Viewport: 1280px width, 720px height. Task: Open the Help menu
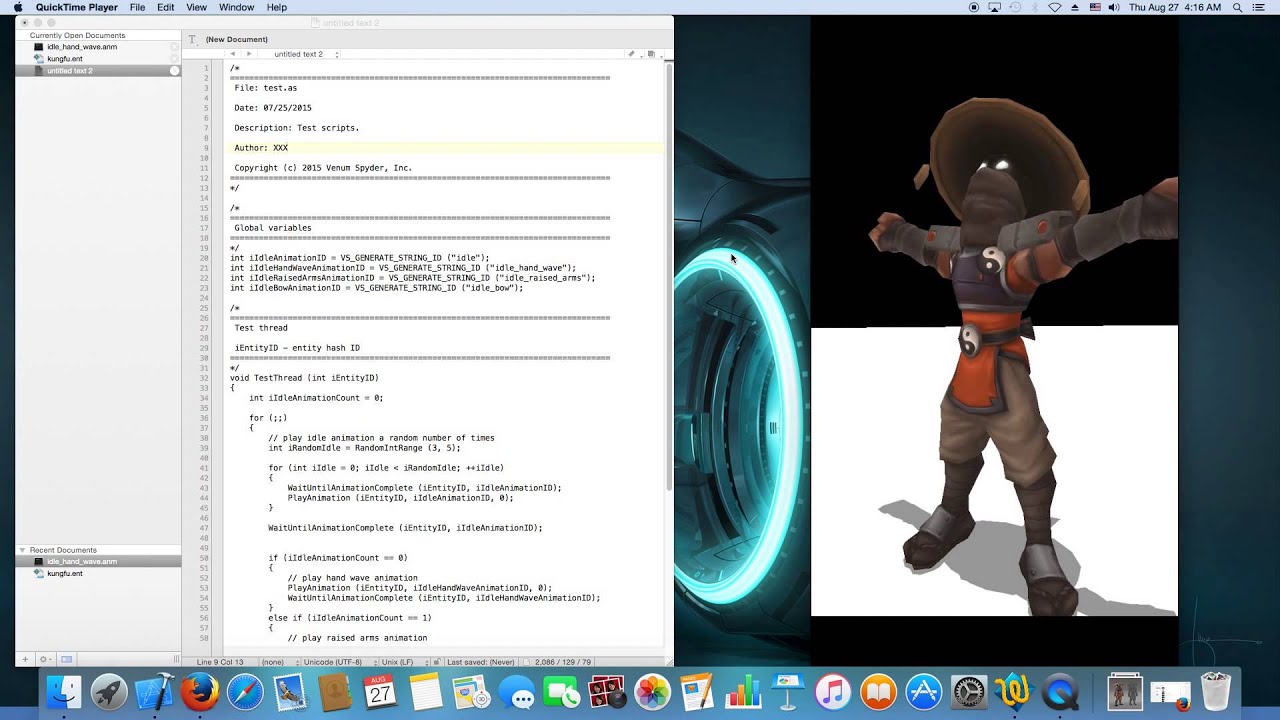277,7
